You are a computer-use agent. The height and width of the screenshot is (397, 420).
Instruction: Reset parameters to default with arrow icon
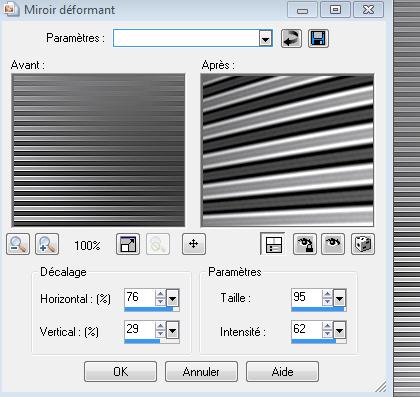pyautogui.click(x=291, y=38)
